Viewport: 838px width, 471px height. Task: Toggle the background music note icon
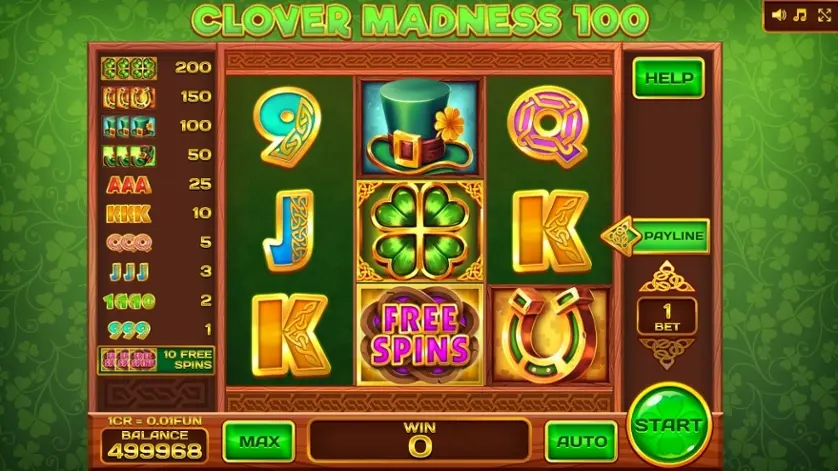point(800,15)
